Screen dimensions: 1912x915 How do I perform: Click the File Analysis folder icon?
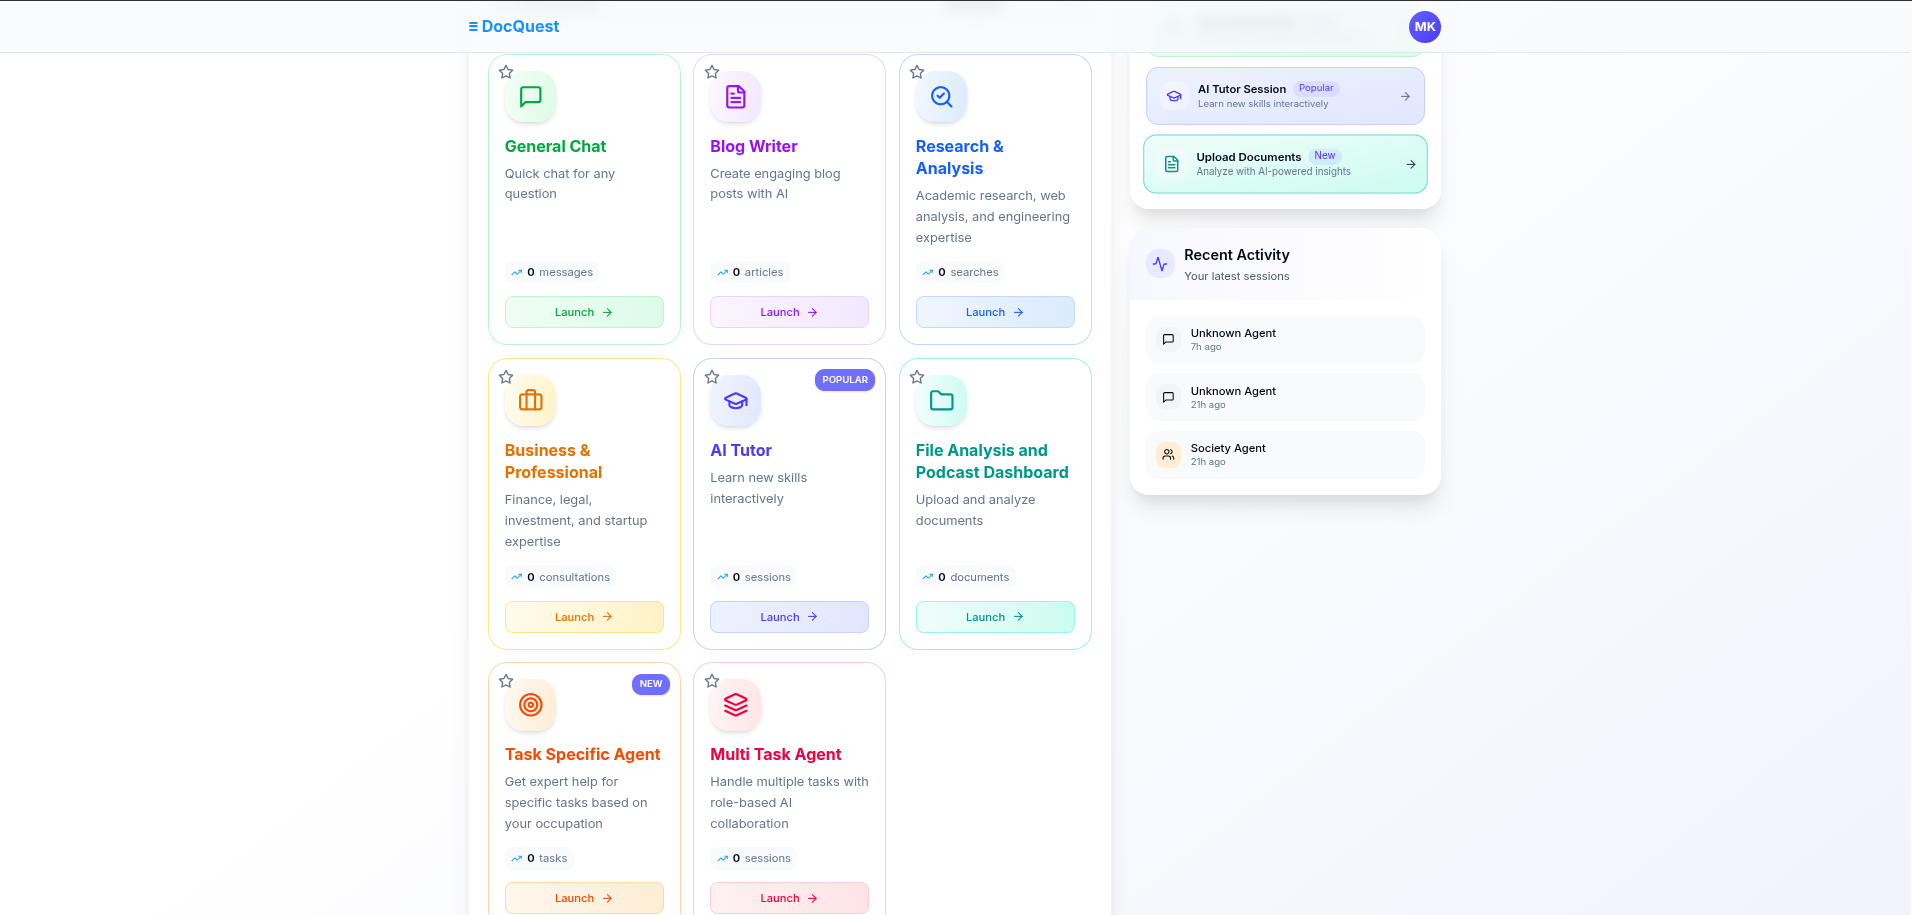[x=940, y=401]
